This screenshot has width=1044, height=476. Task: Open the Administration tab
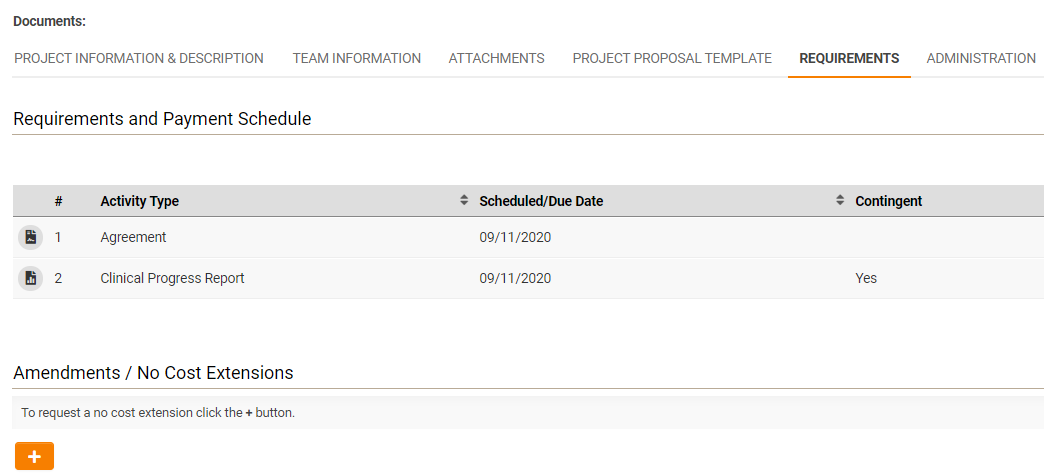click(981, 58)
